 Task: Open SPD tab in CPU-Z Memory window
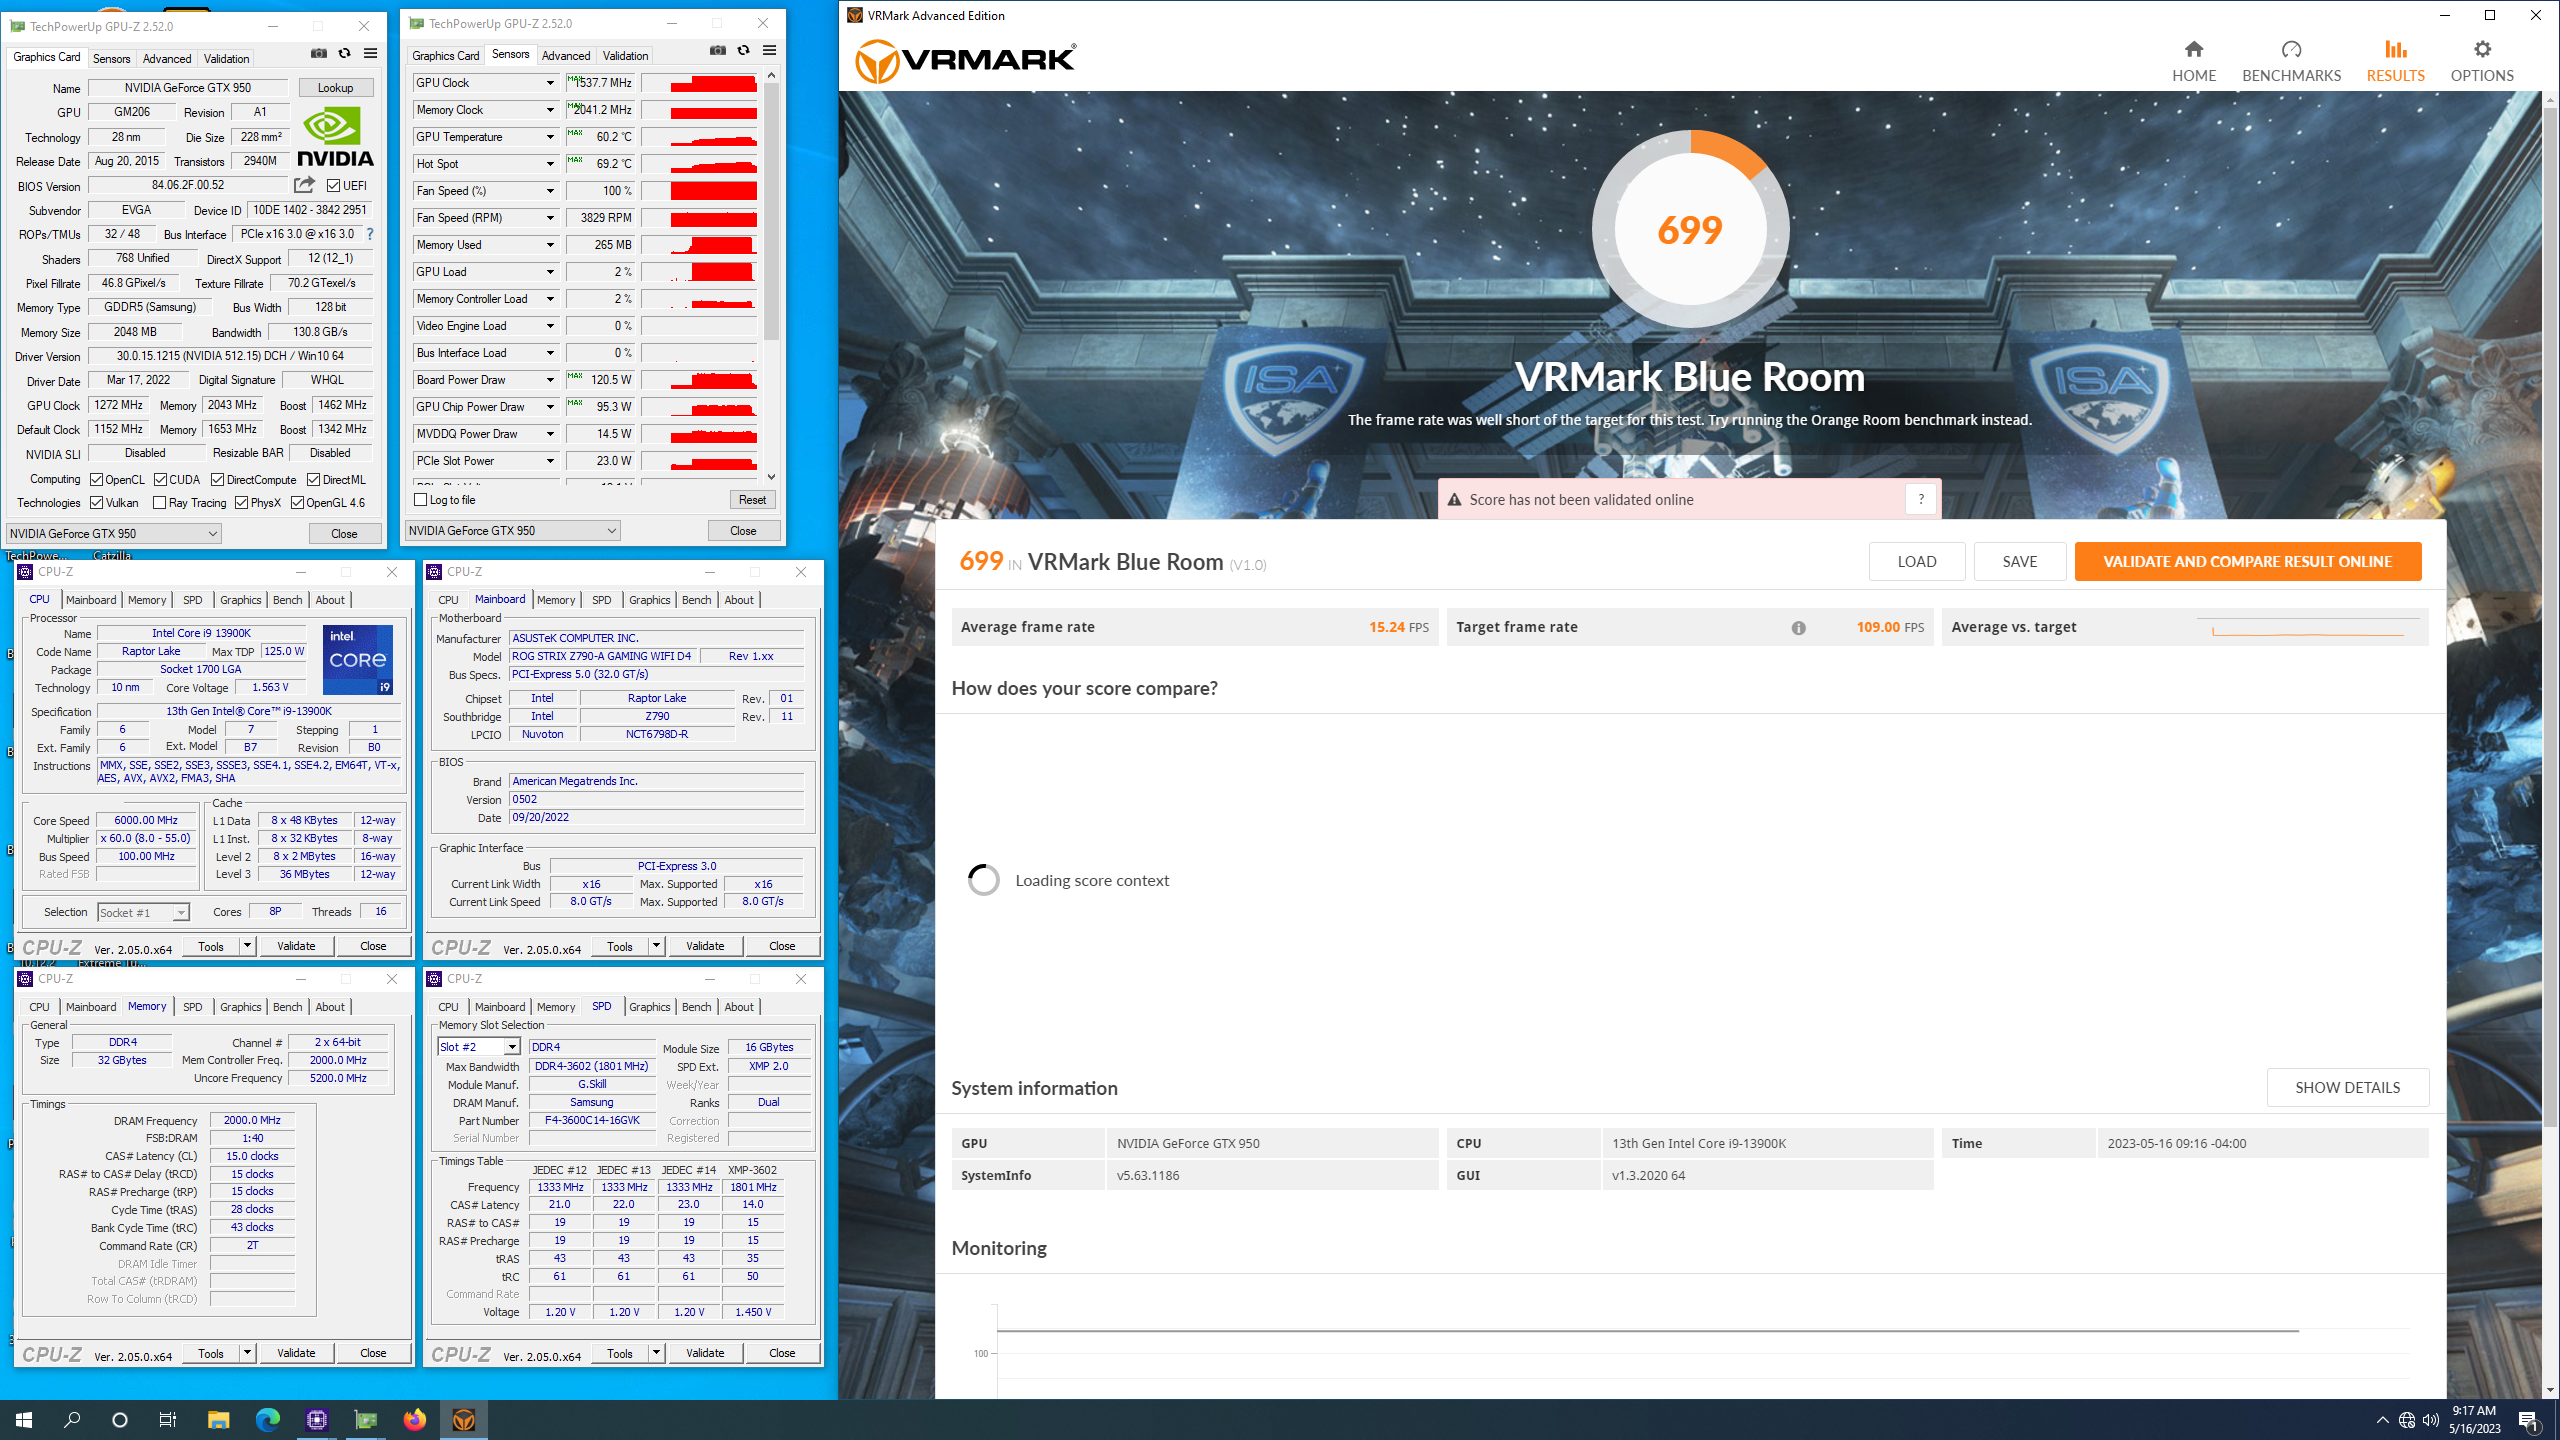193,1007
